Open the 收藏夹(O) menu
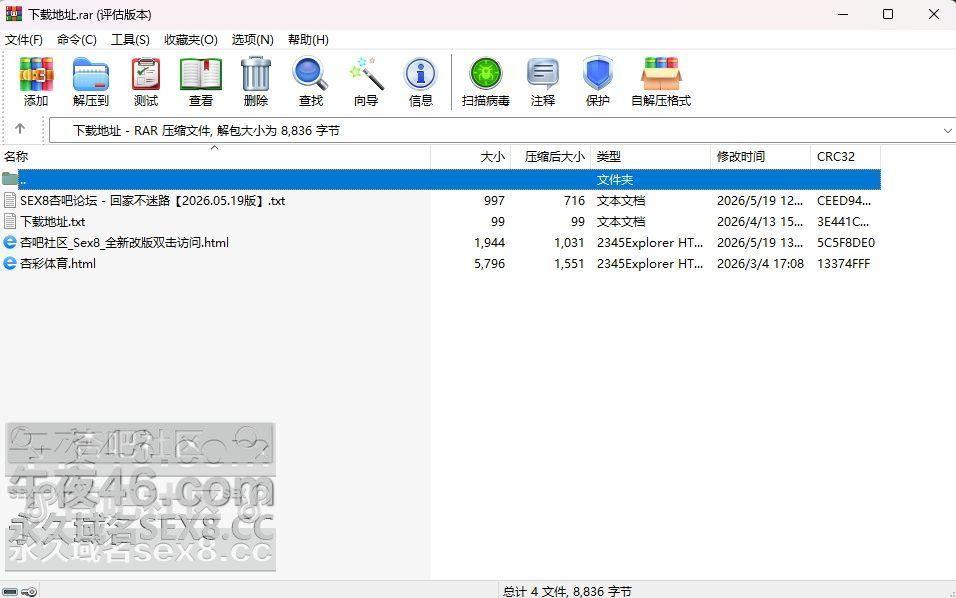 pos(191,40)
